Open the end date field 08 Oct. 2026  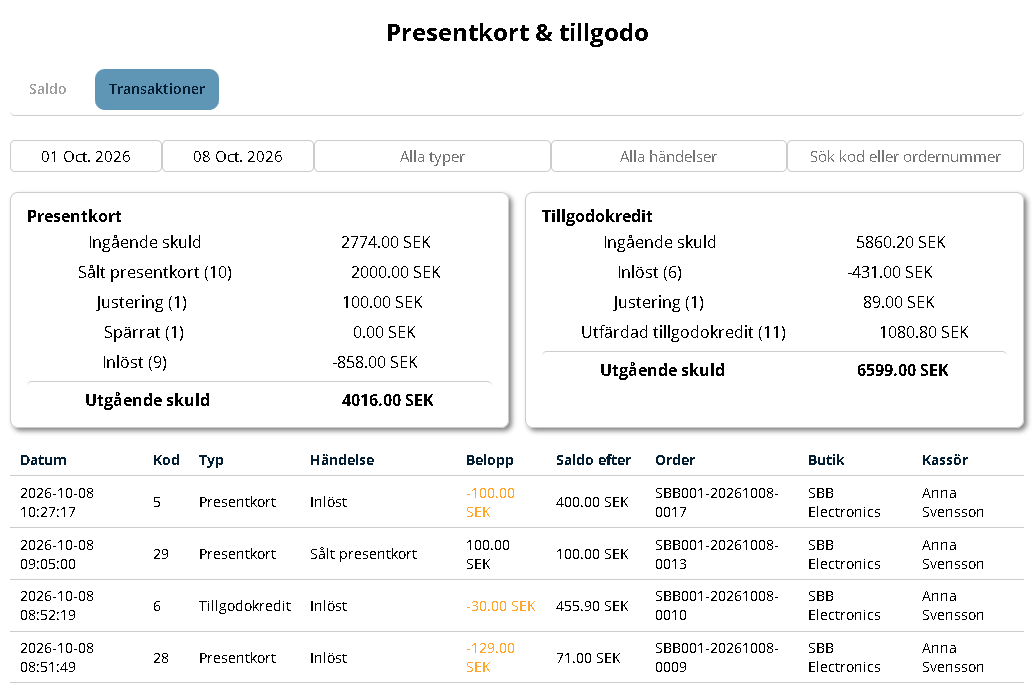(237, 156)
